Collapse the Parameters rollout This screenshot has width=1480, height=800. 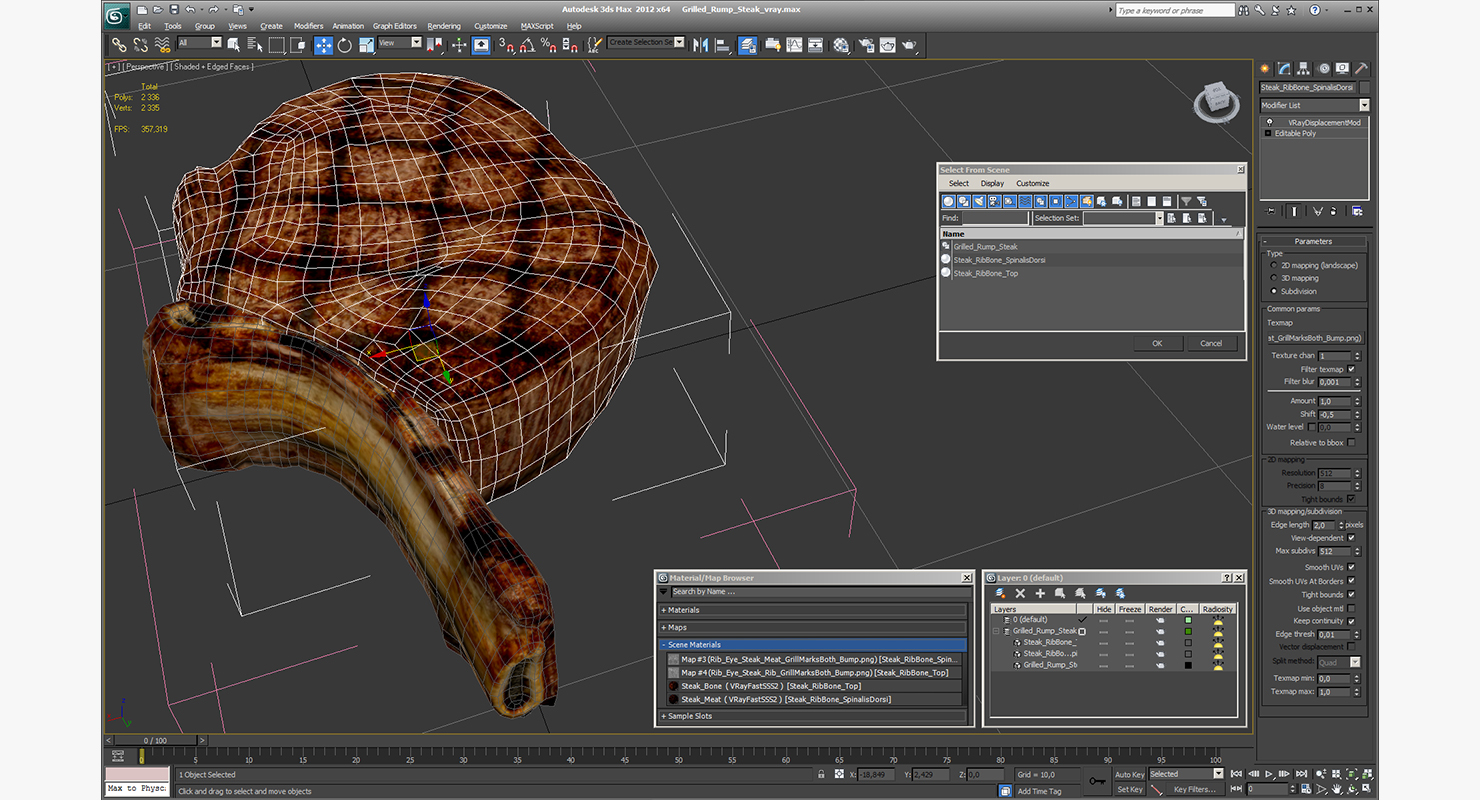pyautogui.click(x=1313, y=241)
